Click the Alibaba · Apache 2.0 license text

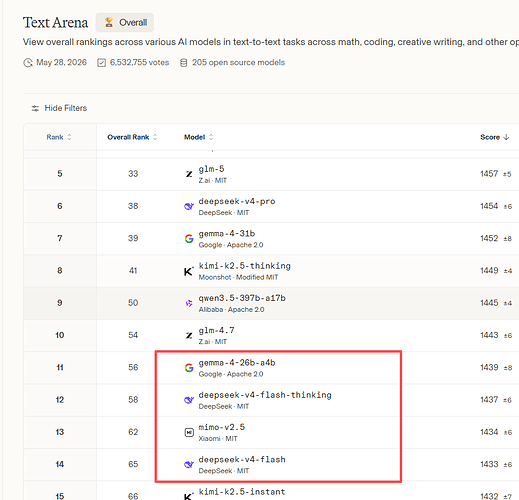click(x=231, y=310)
